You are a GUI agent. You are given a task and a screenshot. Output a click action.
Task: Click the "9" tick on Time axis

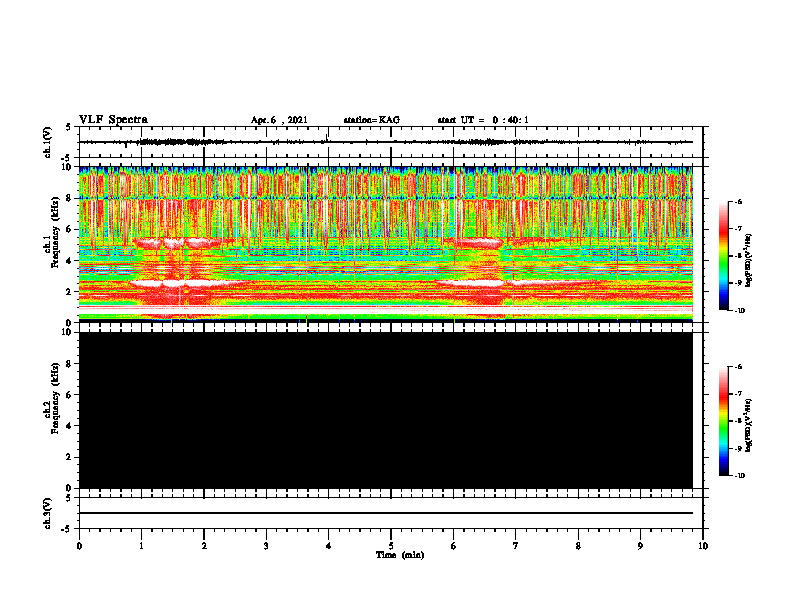coord(640,546)
